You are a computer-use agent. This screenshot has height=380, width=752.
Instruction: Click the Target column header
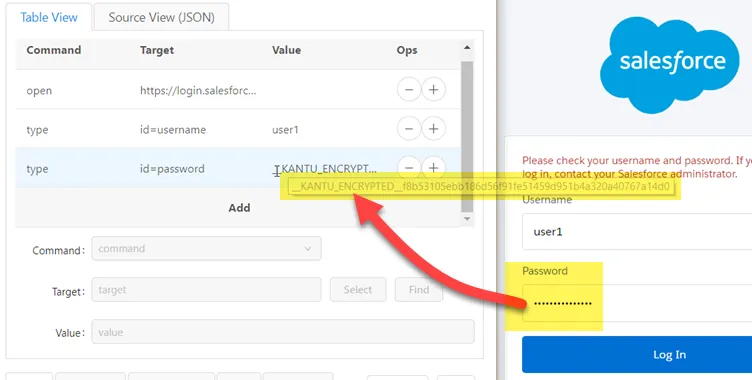pos(157,50)
